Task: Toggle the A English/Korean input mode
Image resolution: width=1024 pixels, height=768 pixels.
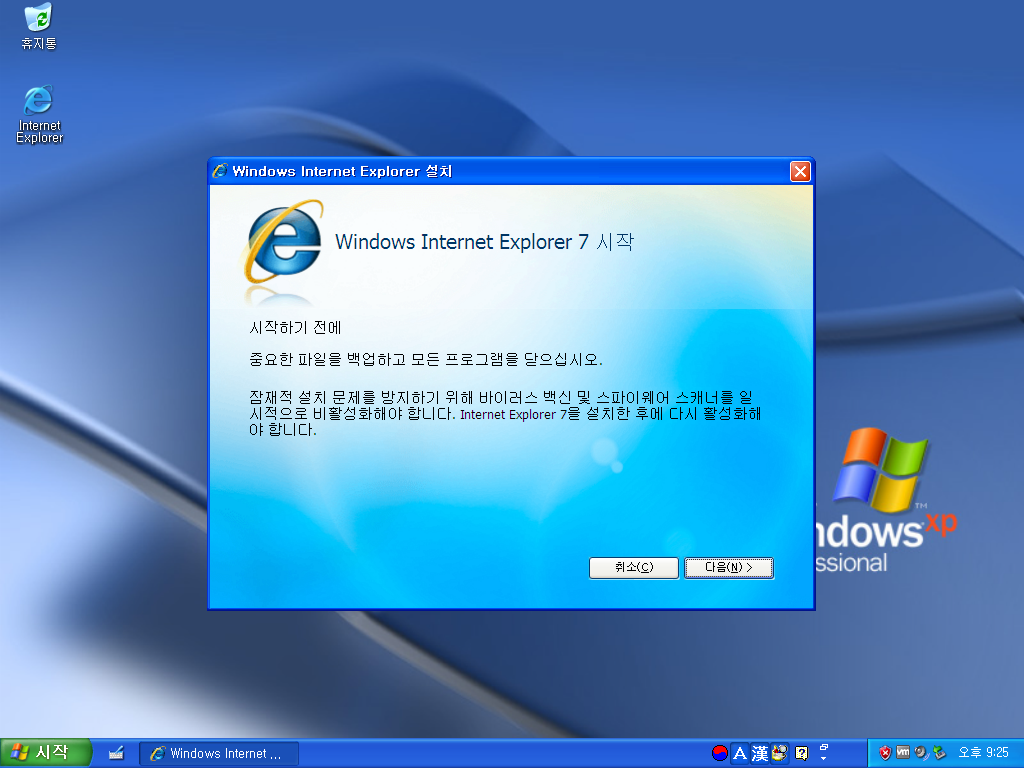Action: 740,753
